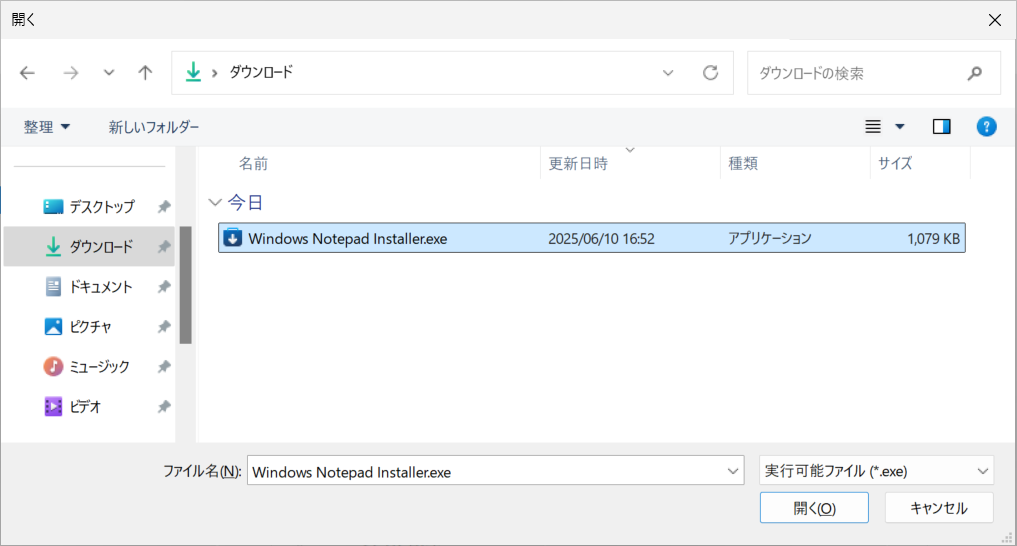Open the 整理 menu
1017x546 pixels.
click(46, 126)
